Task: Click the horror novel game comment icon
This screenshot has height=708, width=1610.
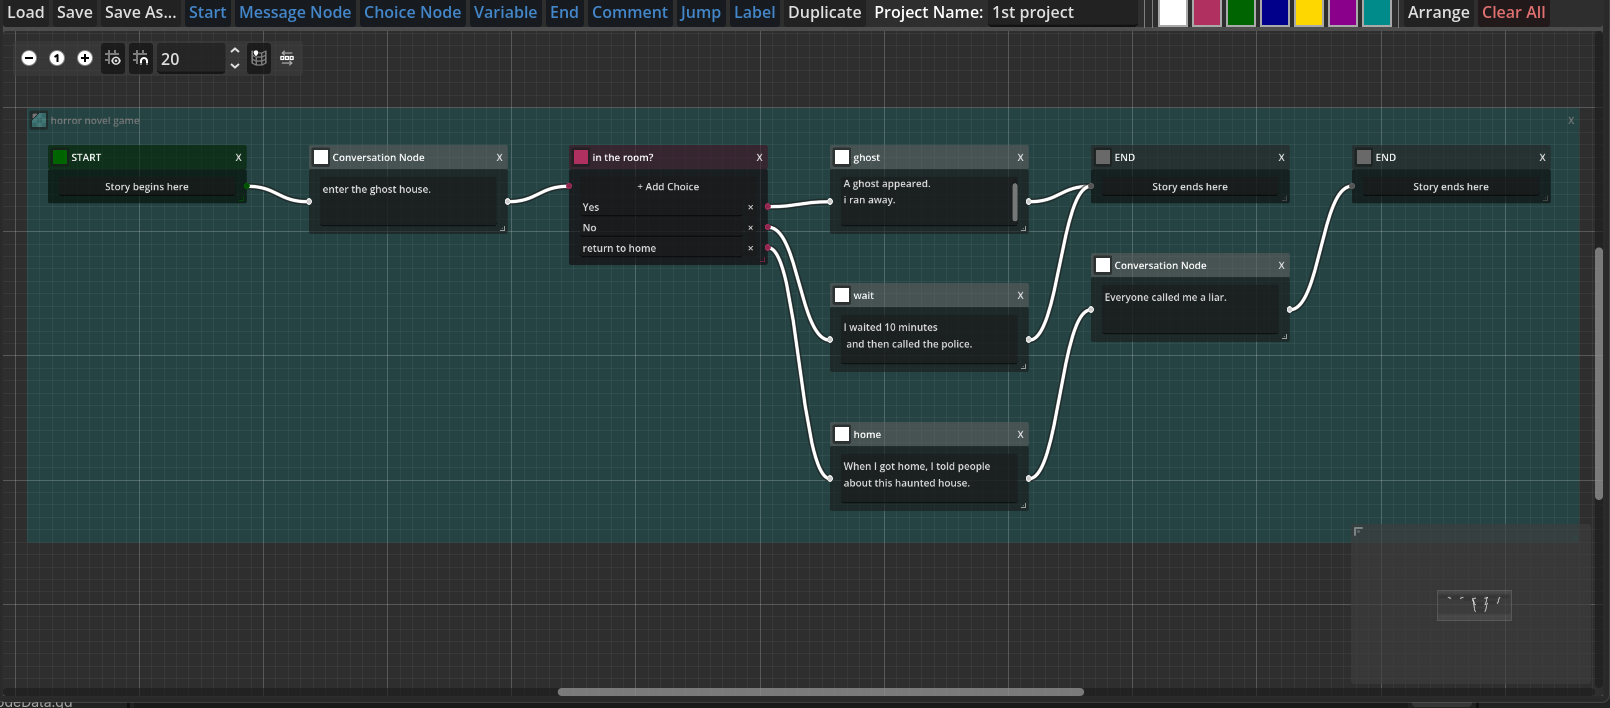Action: click(39, 120)
